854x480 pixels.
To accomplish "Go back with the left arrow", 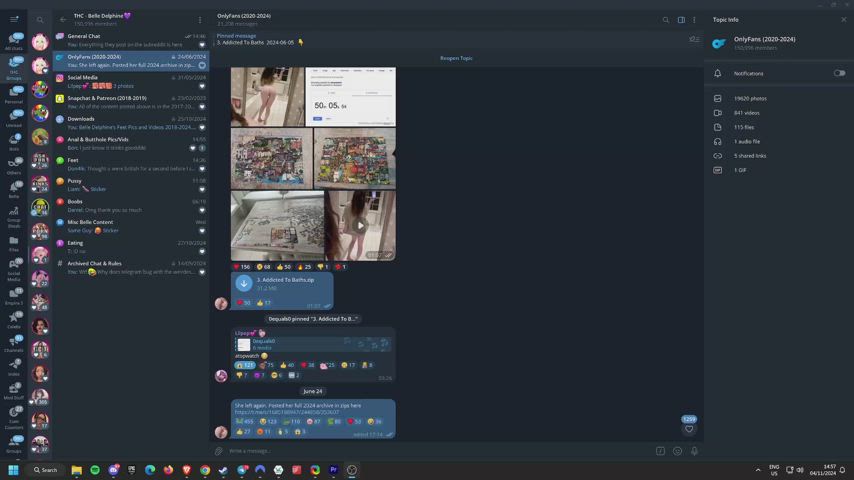I will coord(63,20).
